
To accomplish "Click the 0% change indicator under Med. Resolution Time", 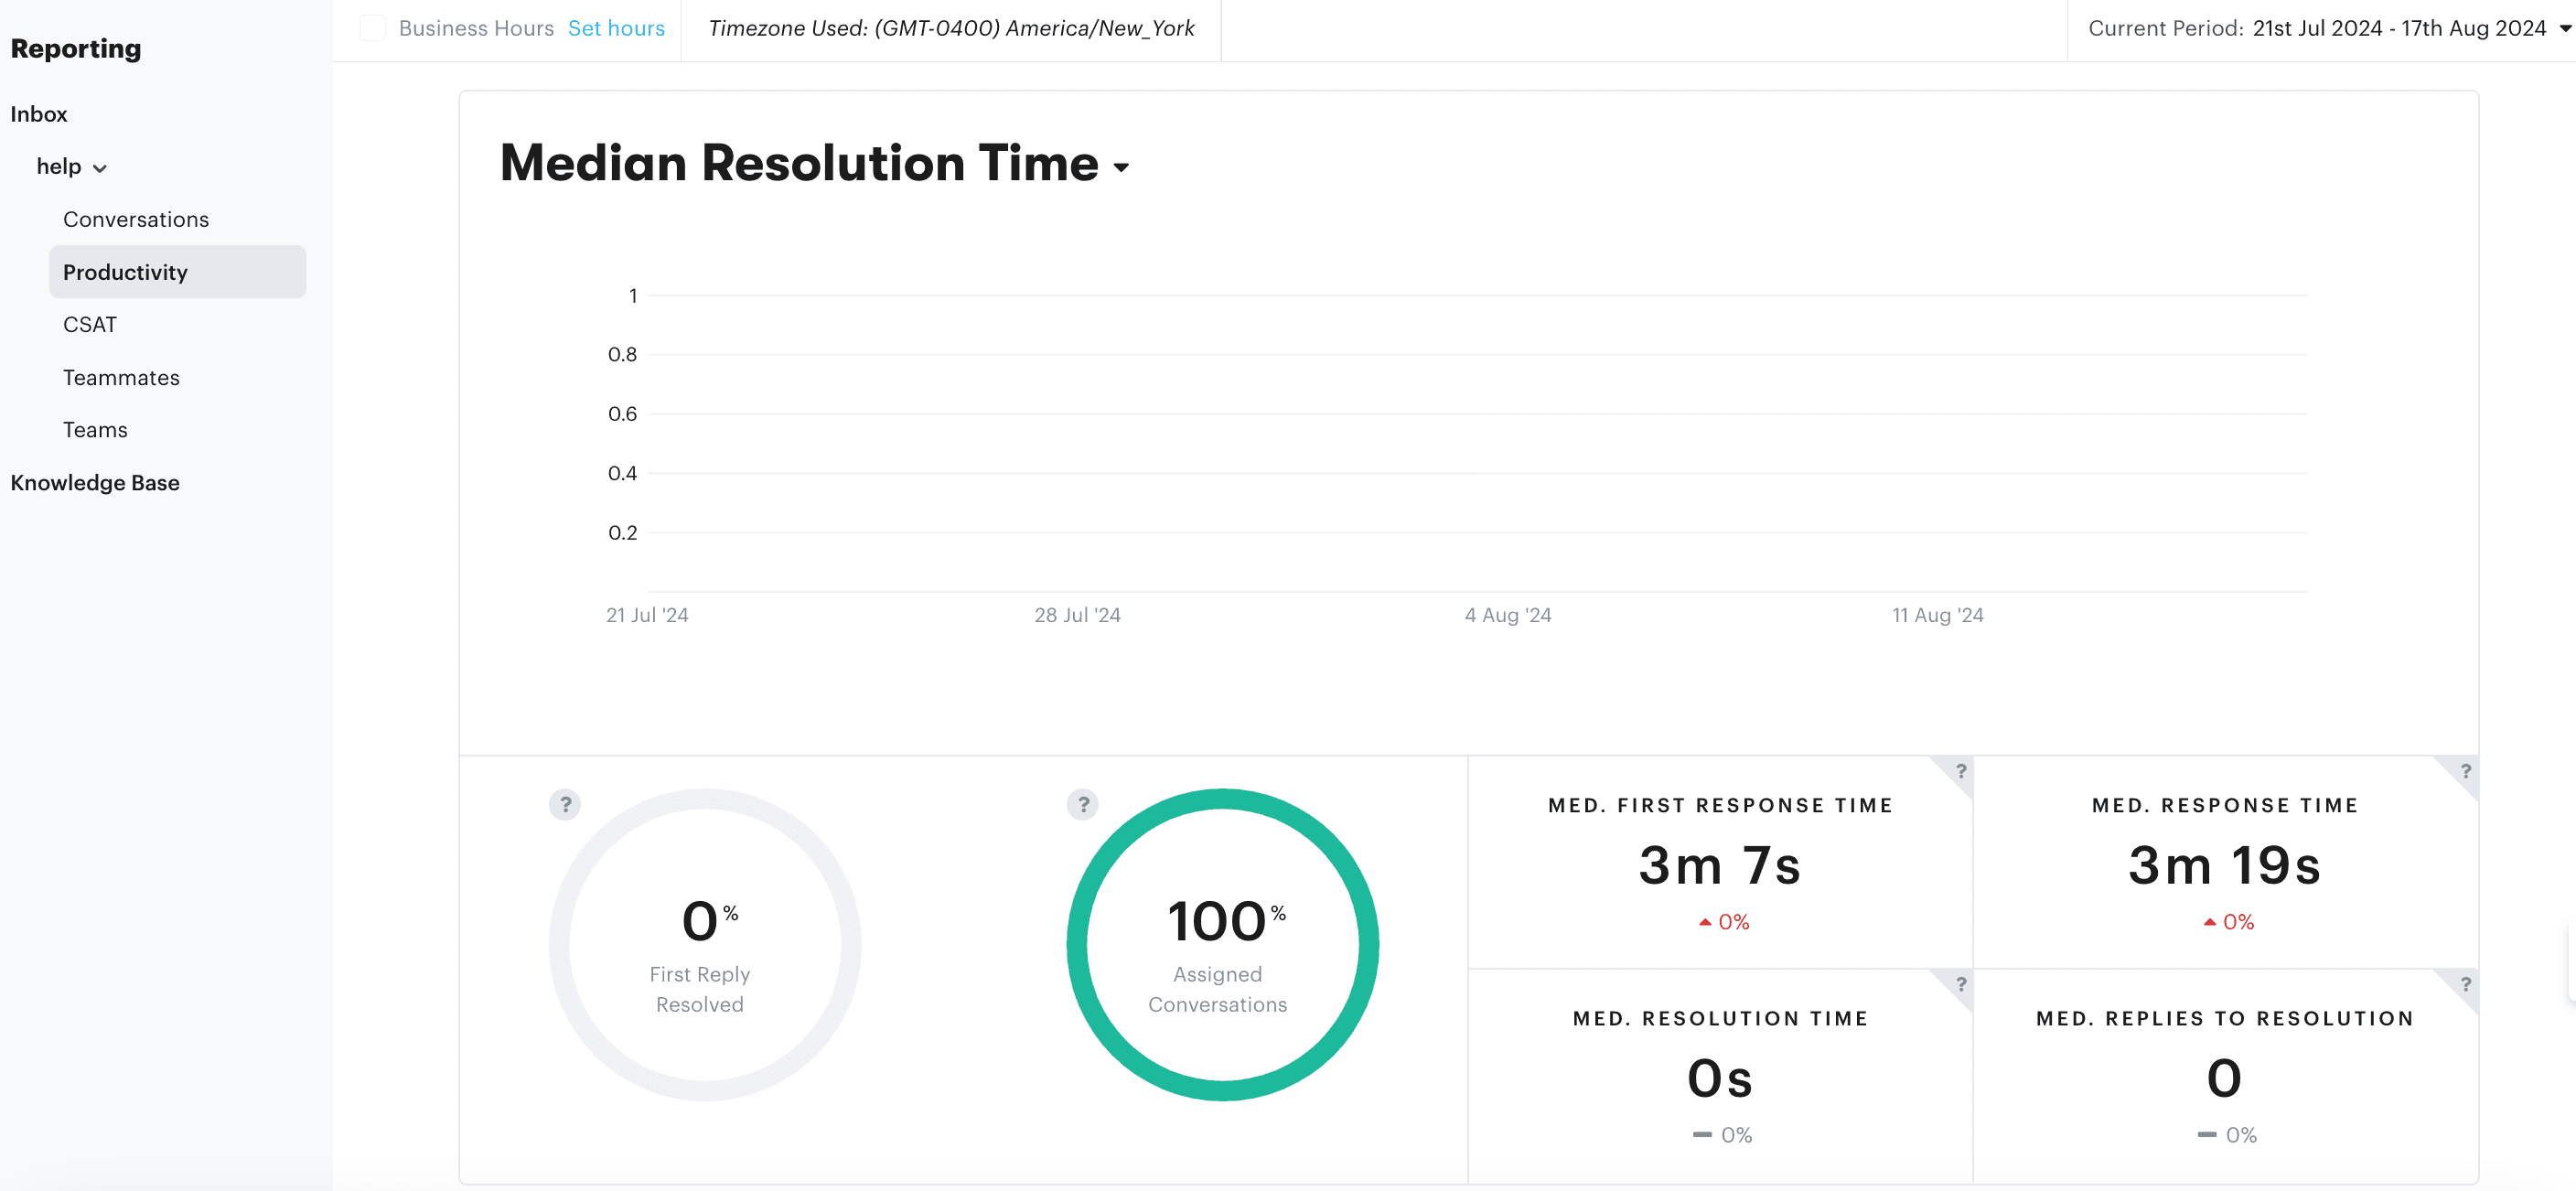I will click(1721, 1134).
